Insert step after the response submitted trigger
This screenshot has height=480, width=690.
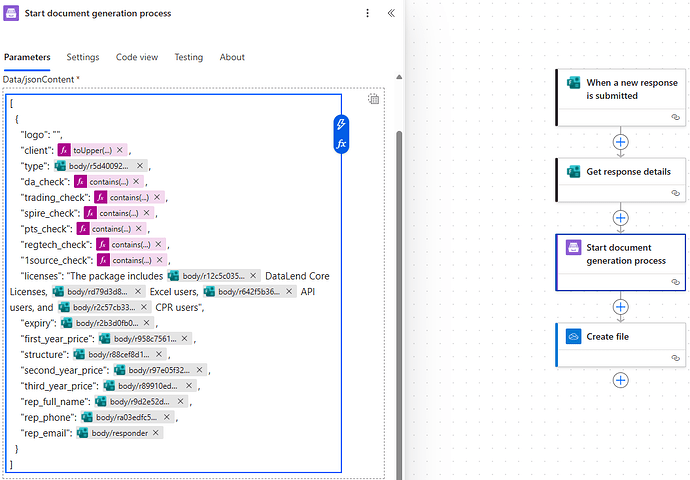(620, 142)
